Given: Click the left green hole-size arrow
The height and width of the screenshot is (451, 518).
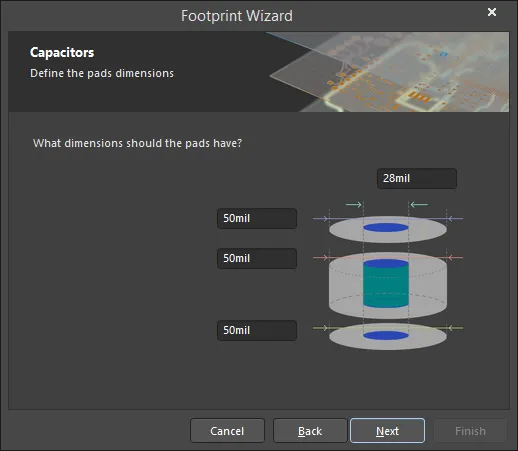Looking at the screenshot, I should click(354, 204).
